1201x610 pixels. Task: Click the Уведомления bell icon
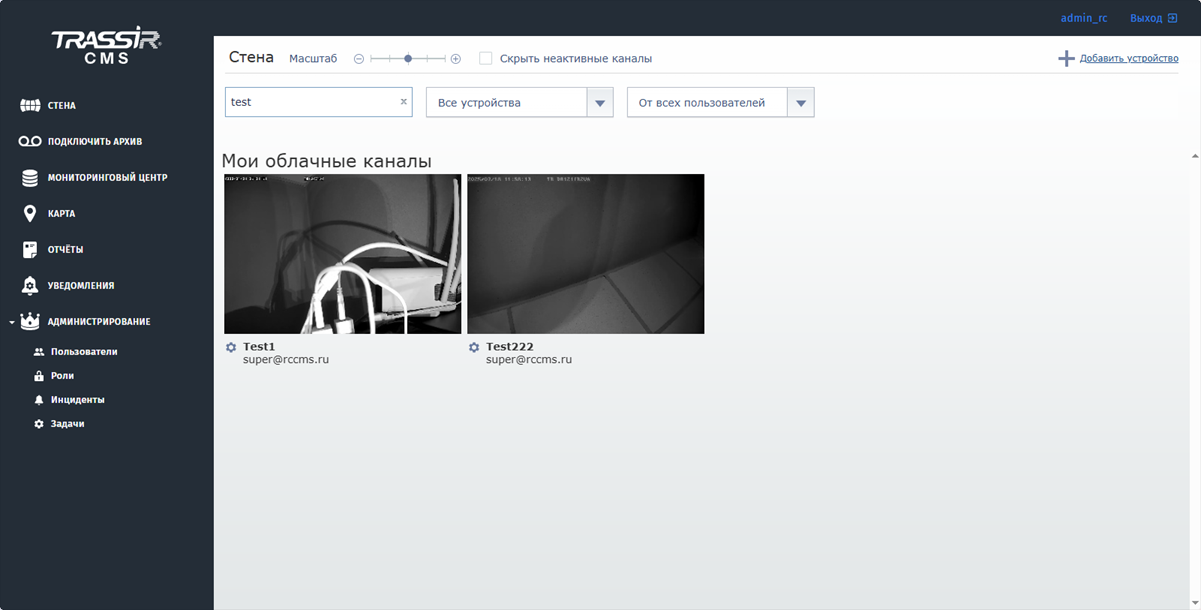(x=30, y=286)
